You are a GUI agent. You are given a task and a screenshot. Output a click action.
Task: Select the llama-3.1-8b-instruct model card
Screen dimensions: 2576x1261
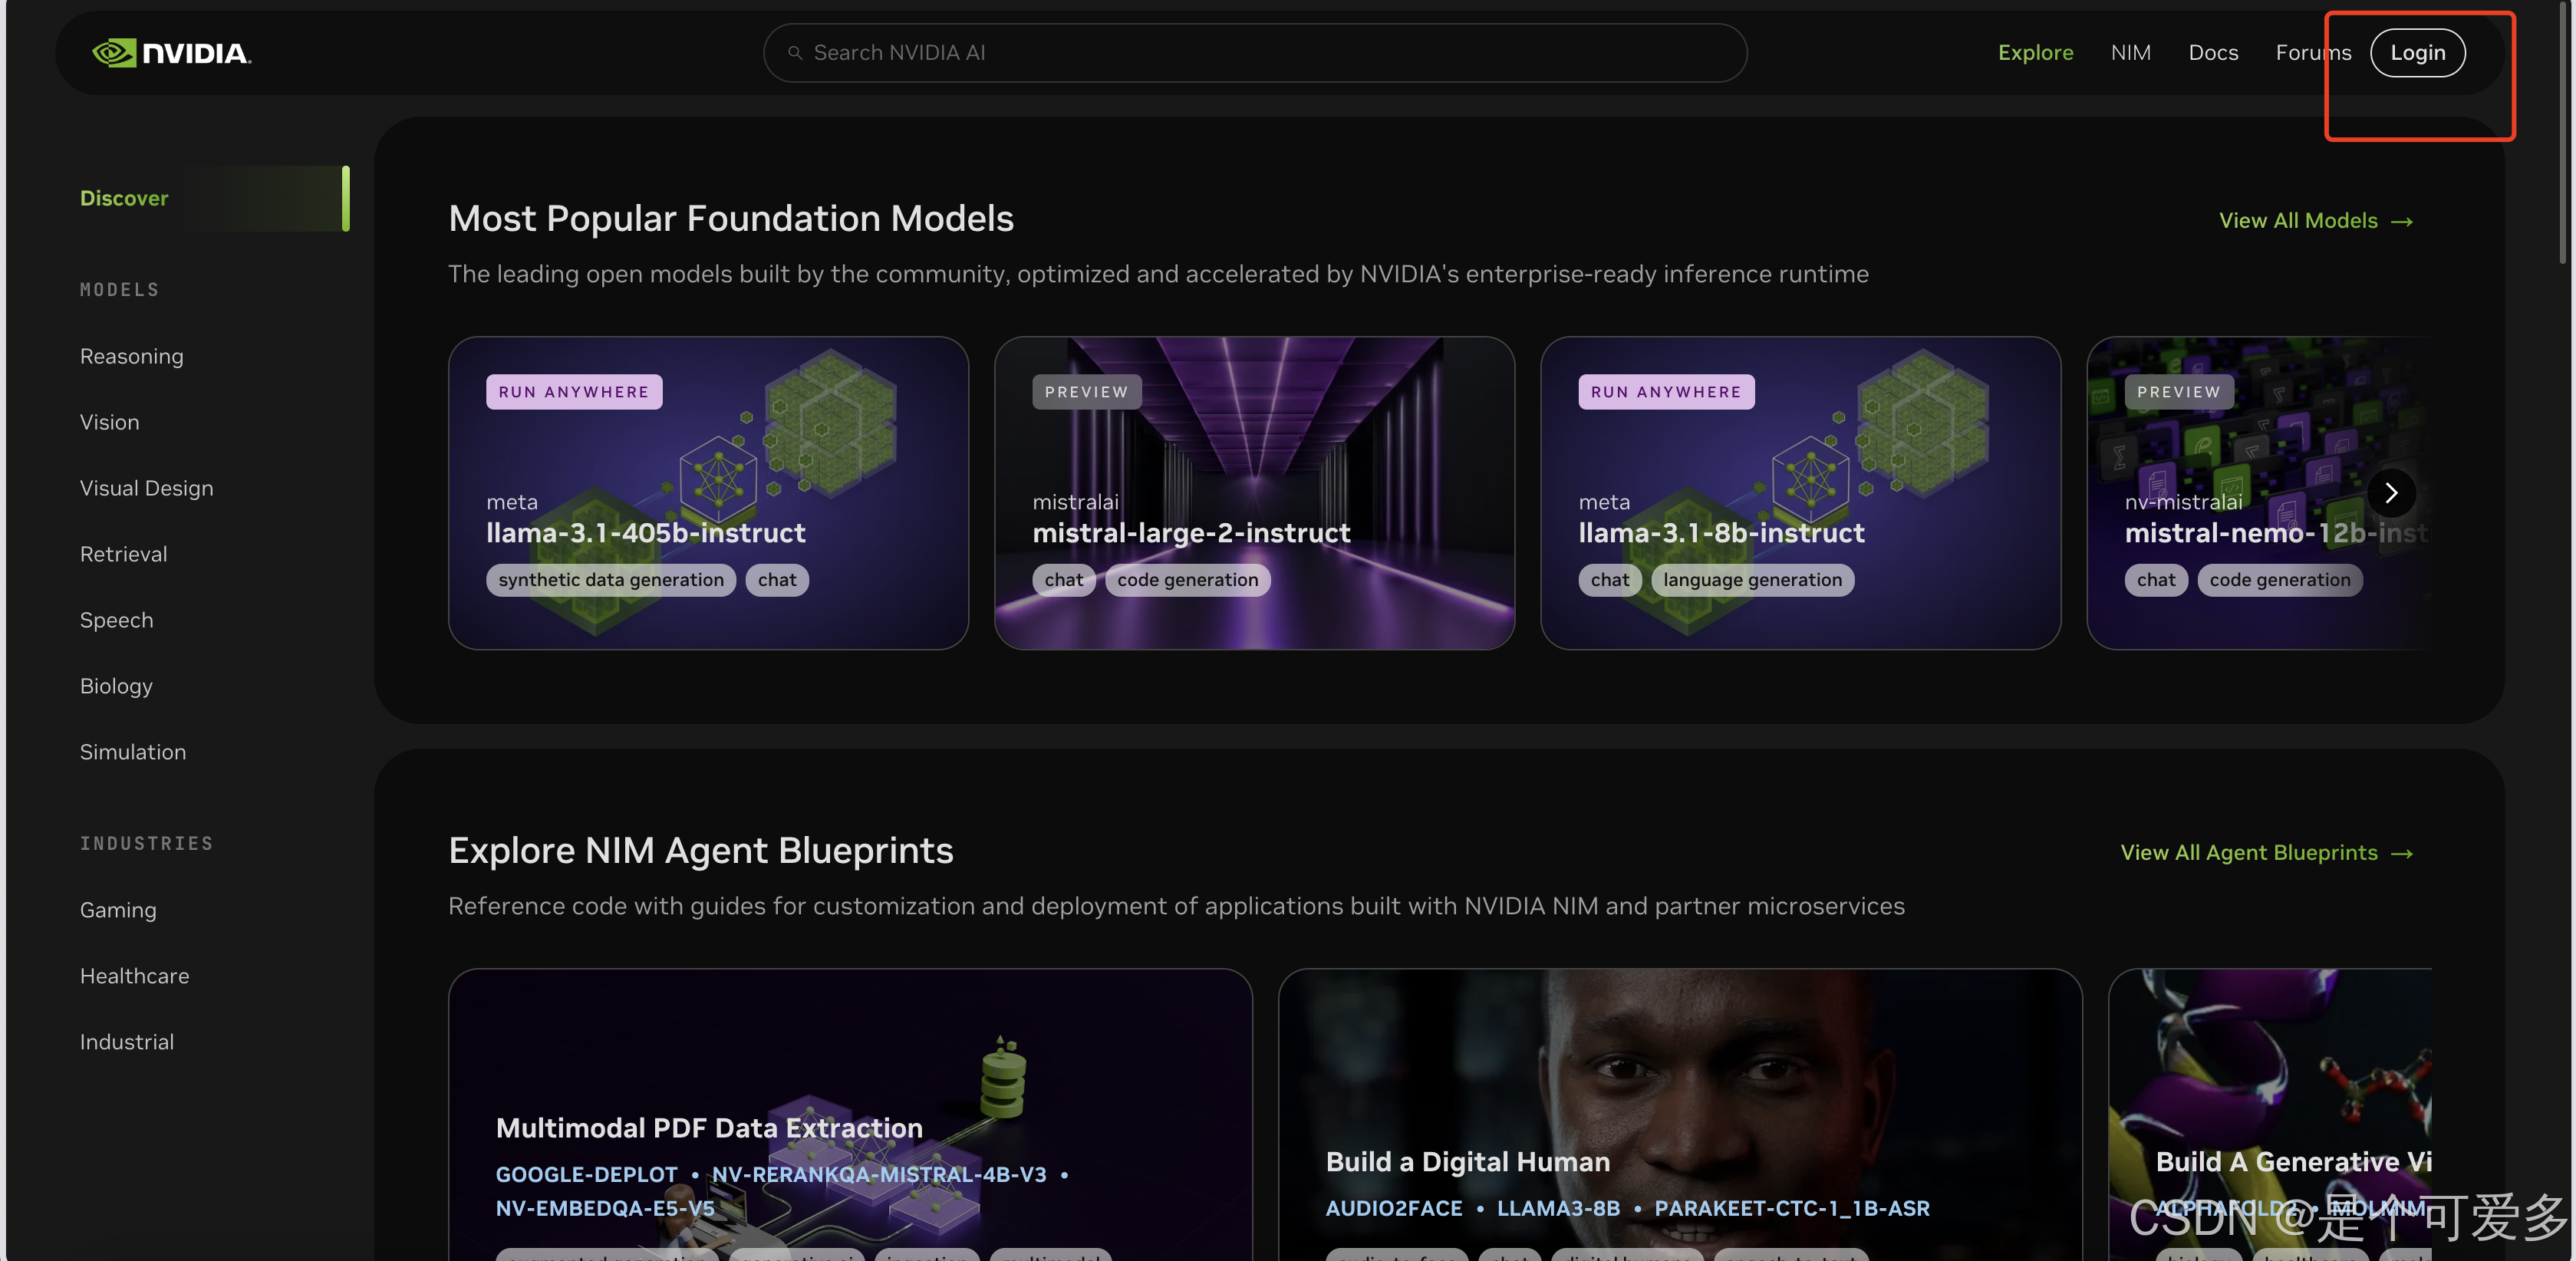[1799, 492]
